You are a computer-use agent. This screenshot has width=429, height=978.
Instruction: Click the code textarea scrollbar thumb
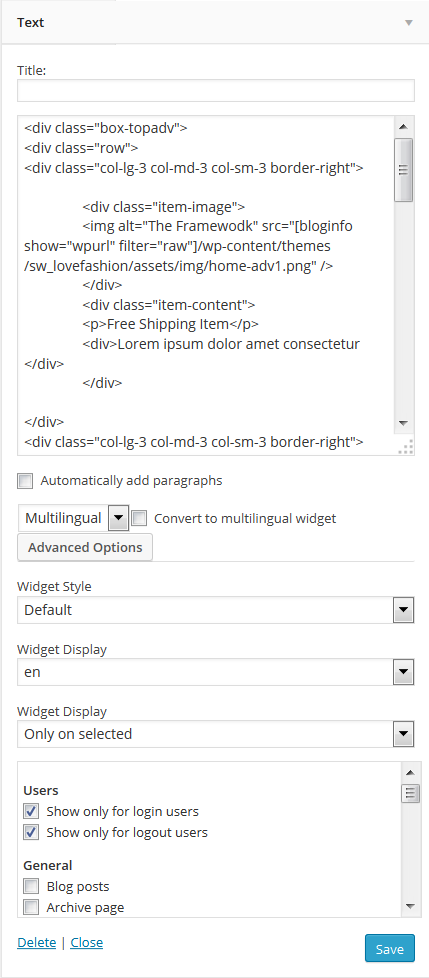pos(403,170)
